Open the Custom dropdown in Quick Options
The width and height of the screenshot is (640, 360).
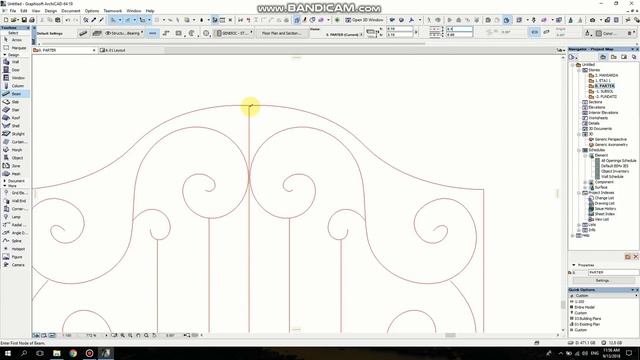(x=603, y=296)
